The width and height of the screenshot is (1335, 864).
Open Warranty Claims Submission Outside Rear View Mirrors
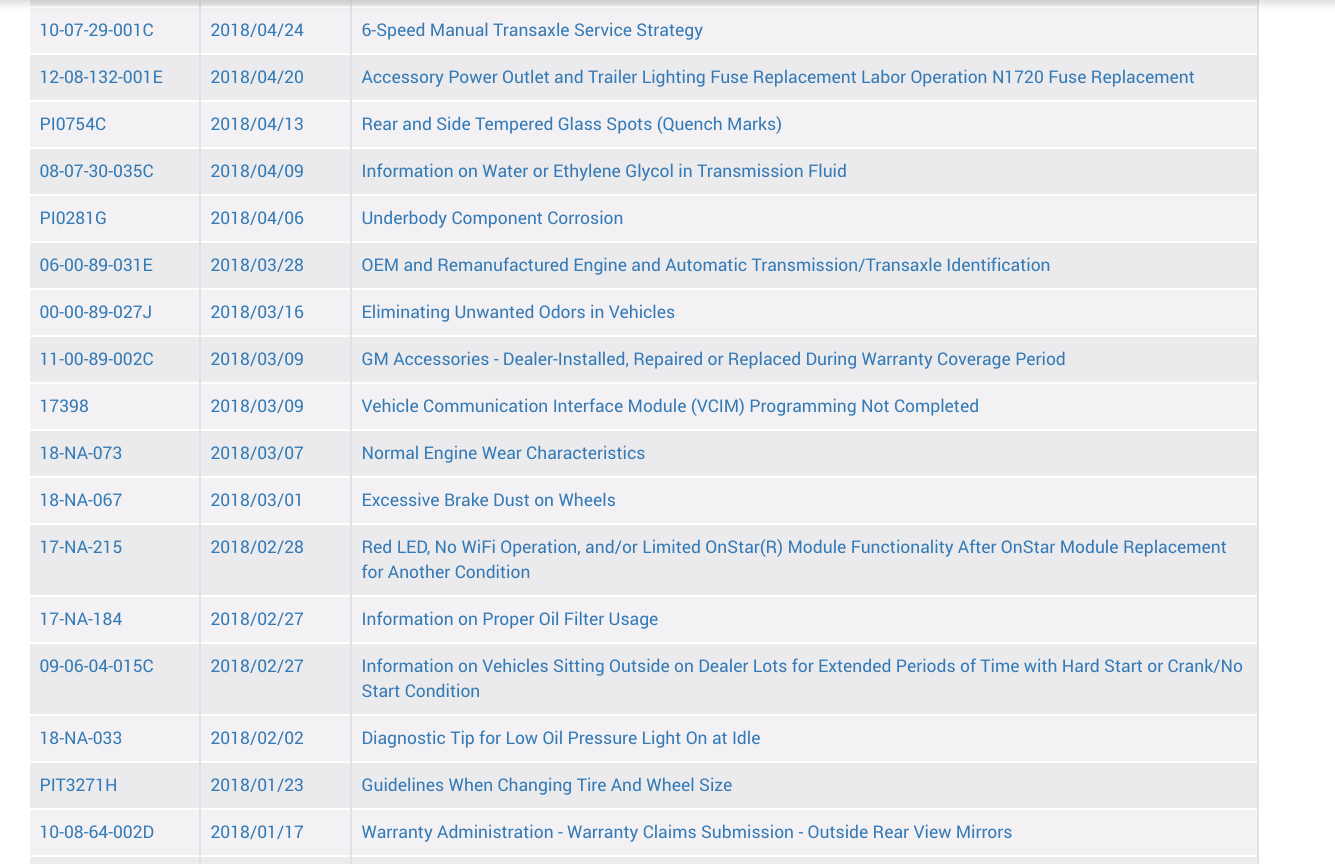click(686, 832)
